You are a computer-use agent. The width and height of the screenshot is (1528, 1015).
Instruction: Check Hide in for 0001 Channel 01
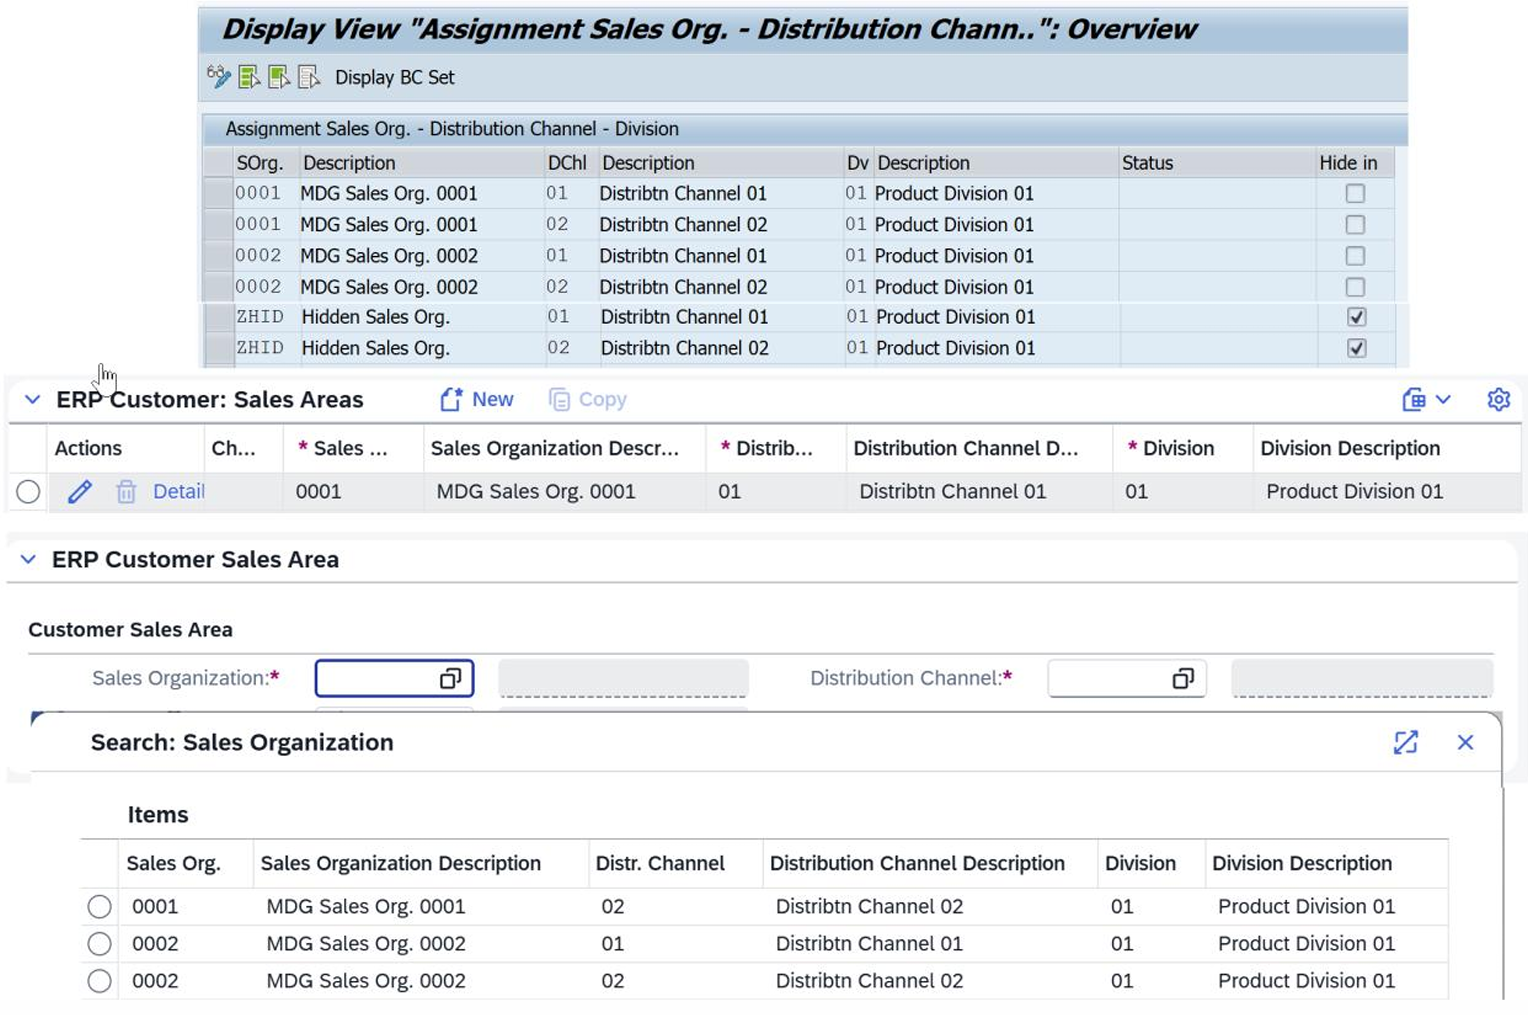click(x=1355, y=193)
